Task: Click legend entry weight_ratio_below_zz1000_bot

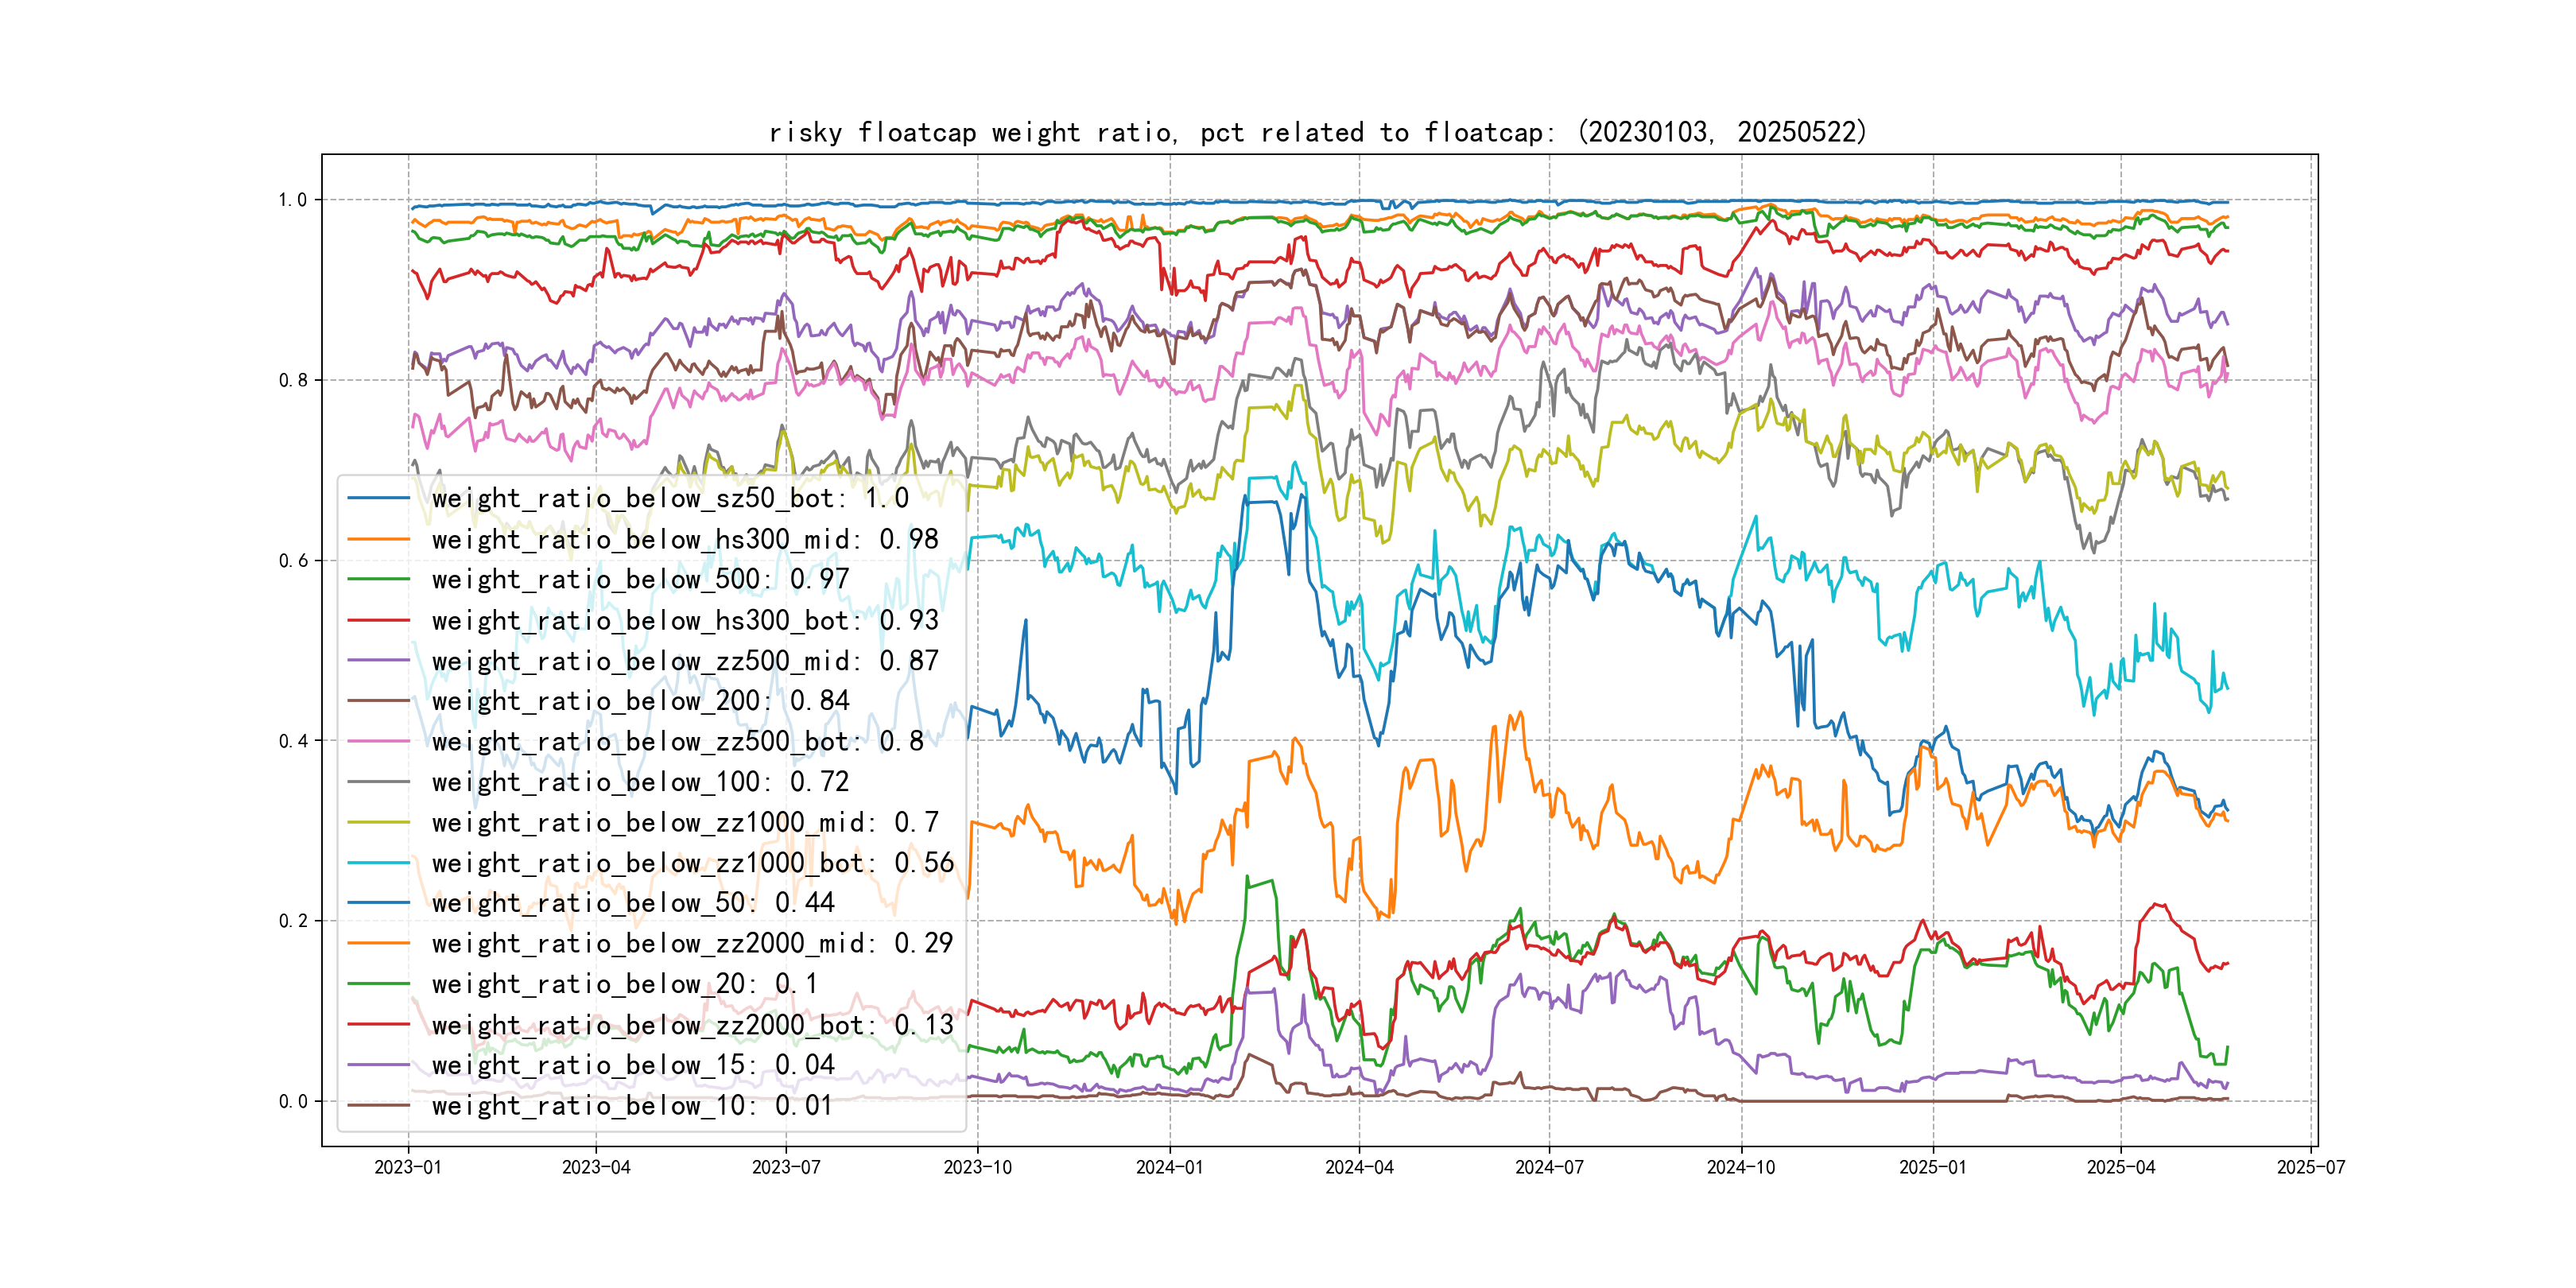Action: [692, 863]
